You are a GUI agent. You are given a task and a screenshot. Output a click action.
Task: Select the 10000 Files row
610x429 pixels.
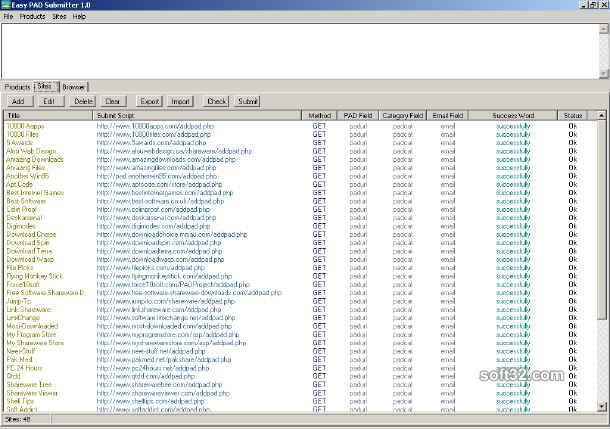300,135
